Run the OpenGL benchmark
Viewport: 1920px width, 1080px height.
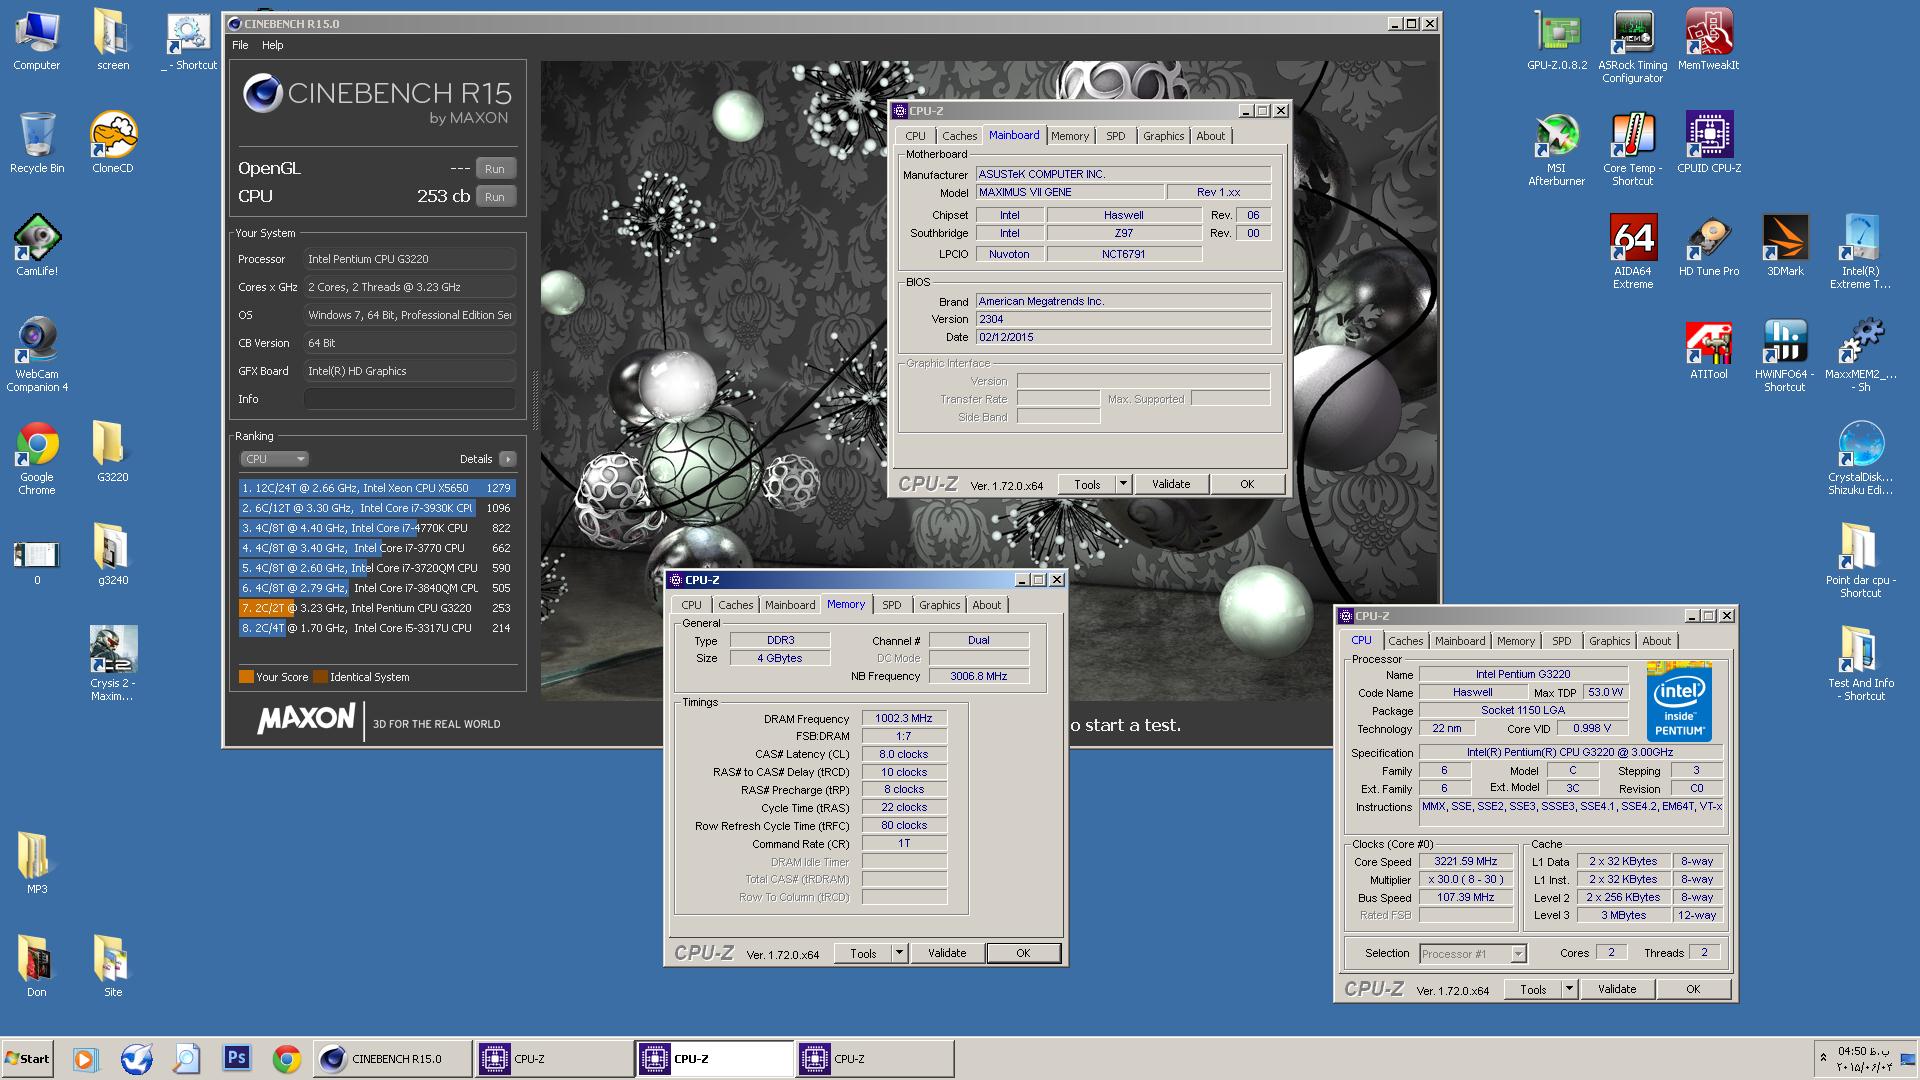pos(495,169)
